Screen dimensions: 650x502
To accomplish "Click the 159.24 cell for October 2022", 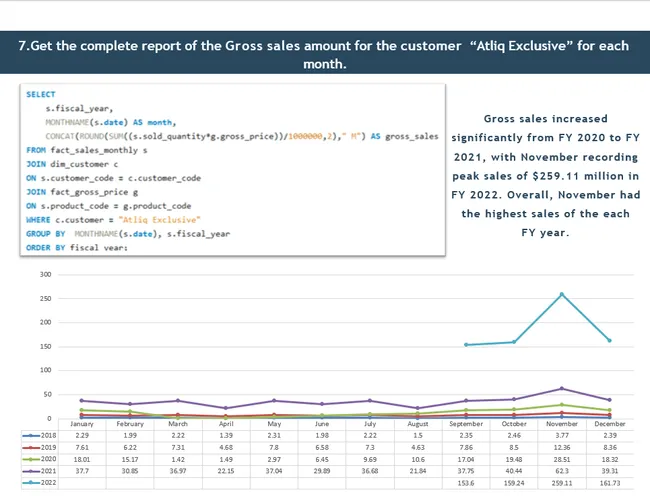I will pyautogui.click(x=514, y=483).
